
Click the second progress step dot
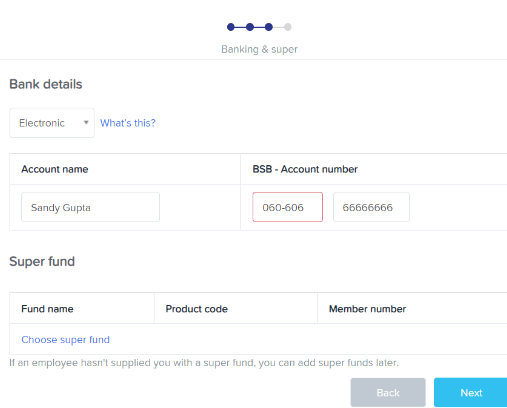pyautogui.click(x=250, y=27)
